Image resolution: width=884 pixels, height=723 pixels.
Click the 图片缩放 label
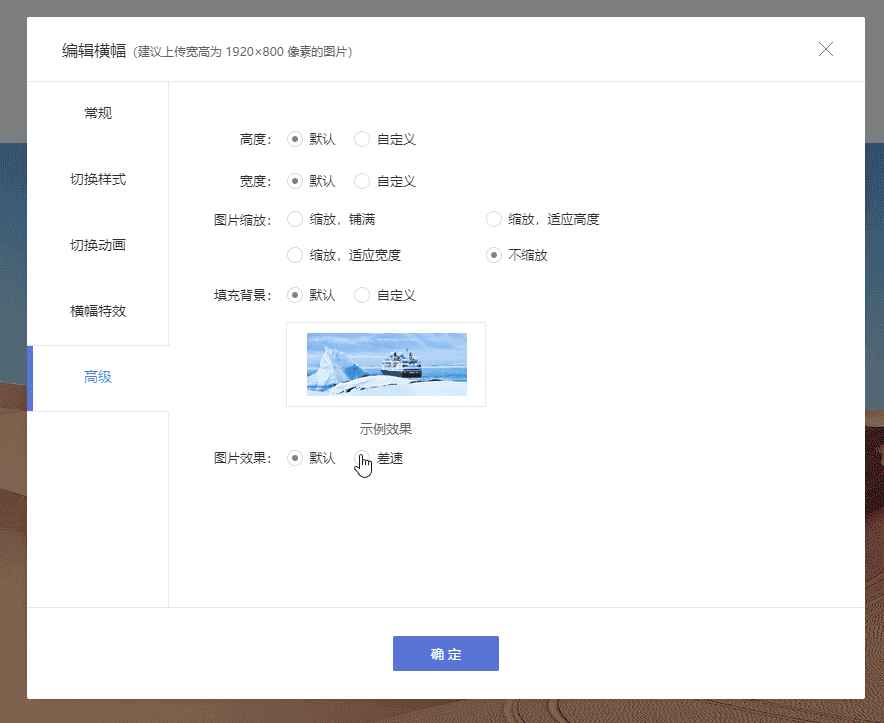coord(242,220)
